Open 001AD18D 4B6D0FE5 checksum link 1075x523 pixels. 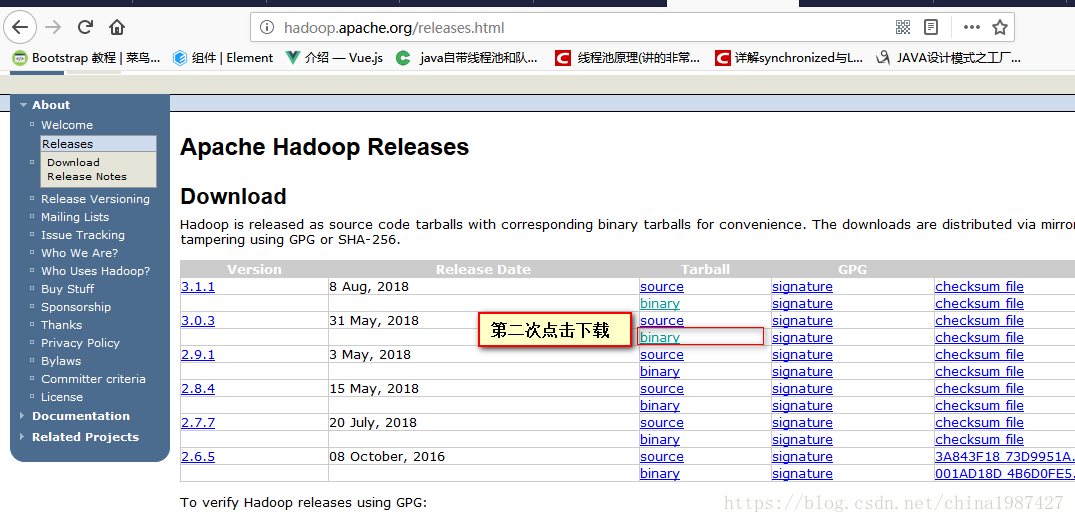tap(1005, 474)
